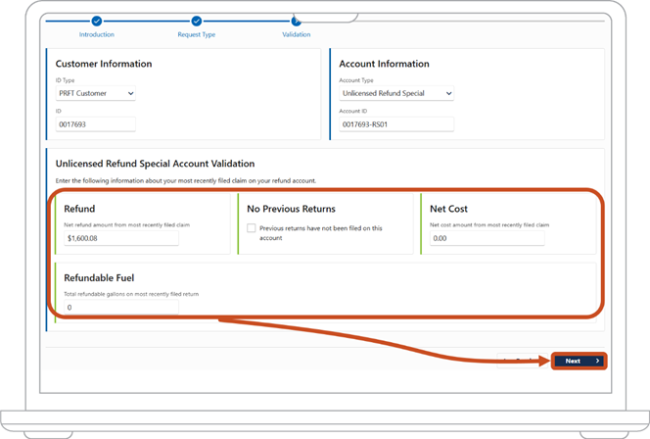The image size is (650, 439).
Task: Click the total refundable gallons field
Action: click(x=121, y=307)
